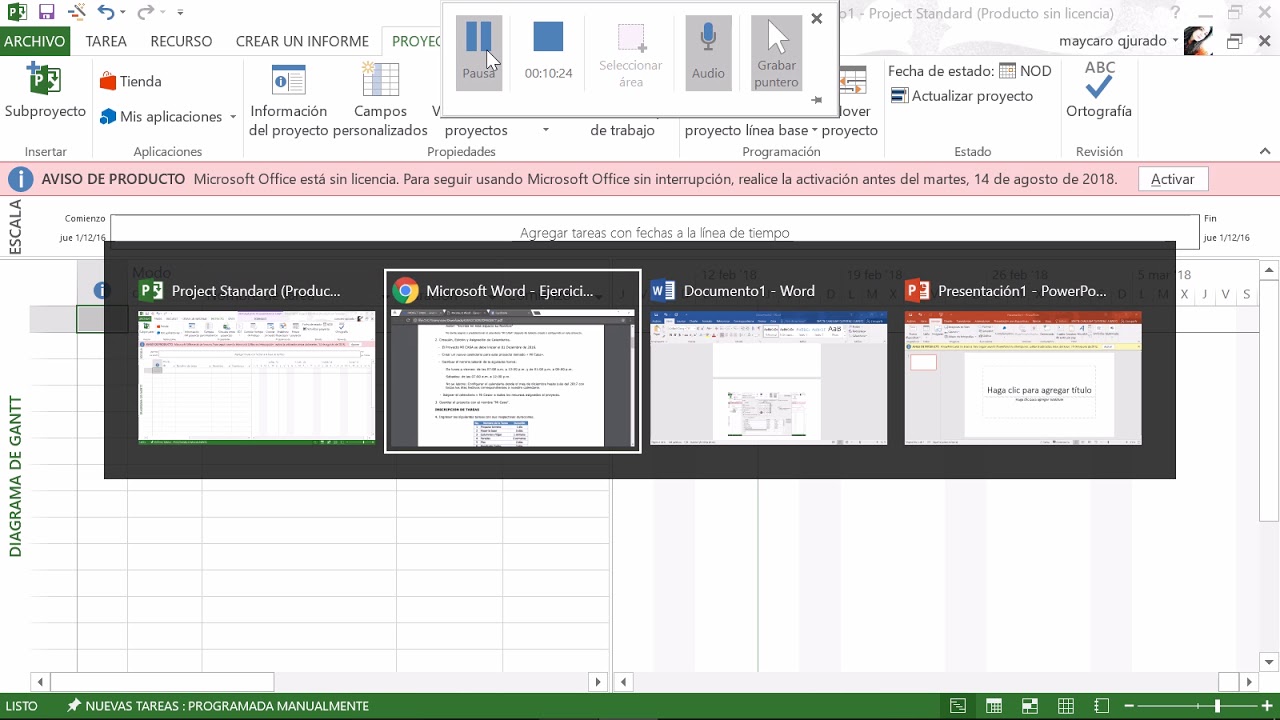Open Report view from status bar

click(x=1102, y=706)
